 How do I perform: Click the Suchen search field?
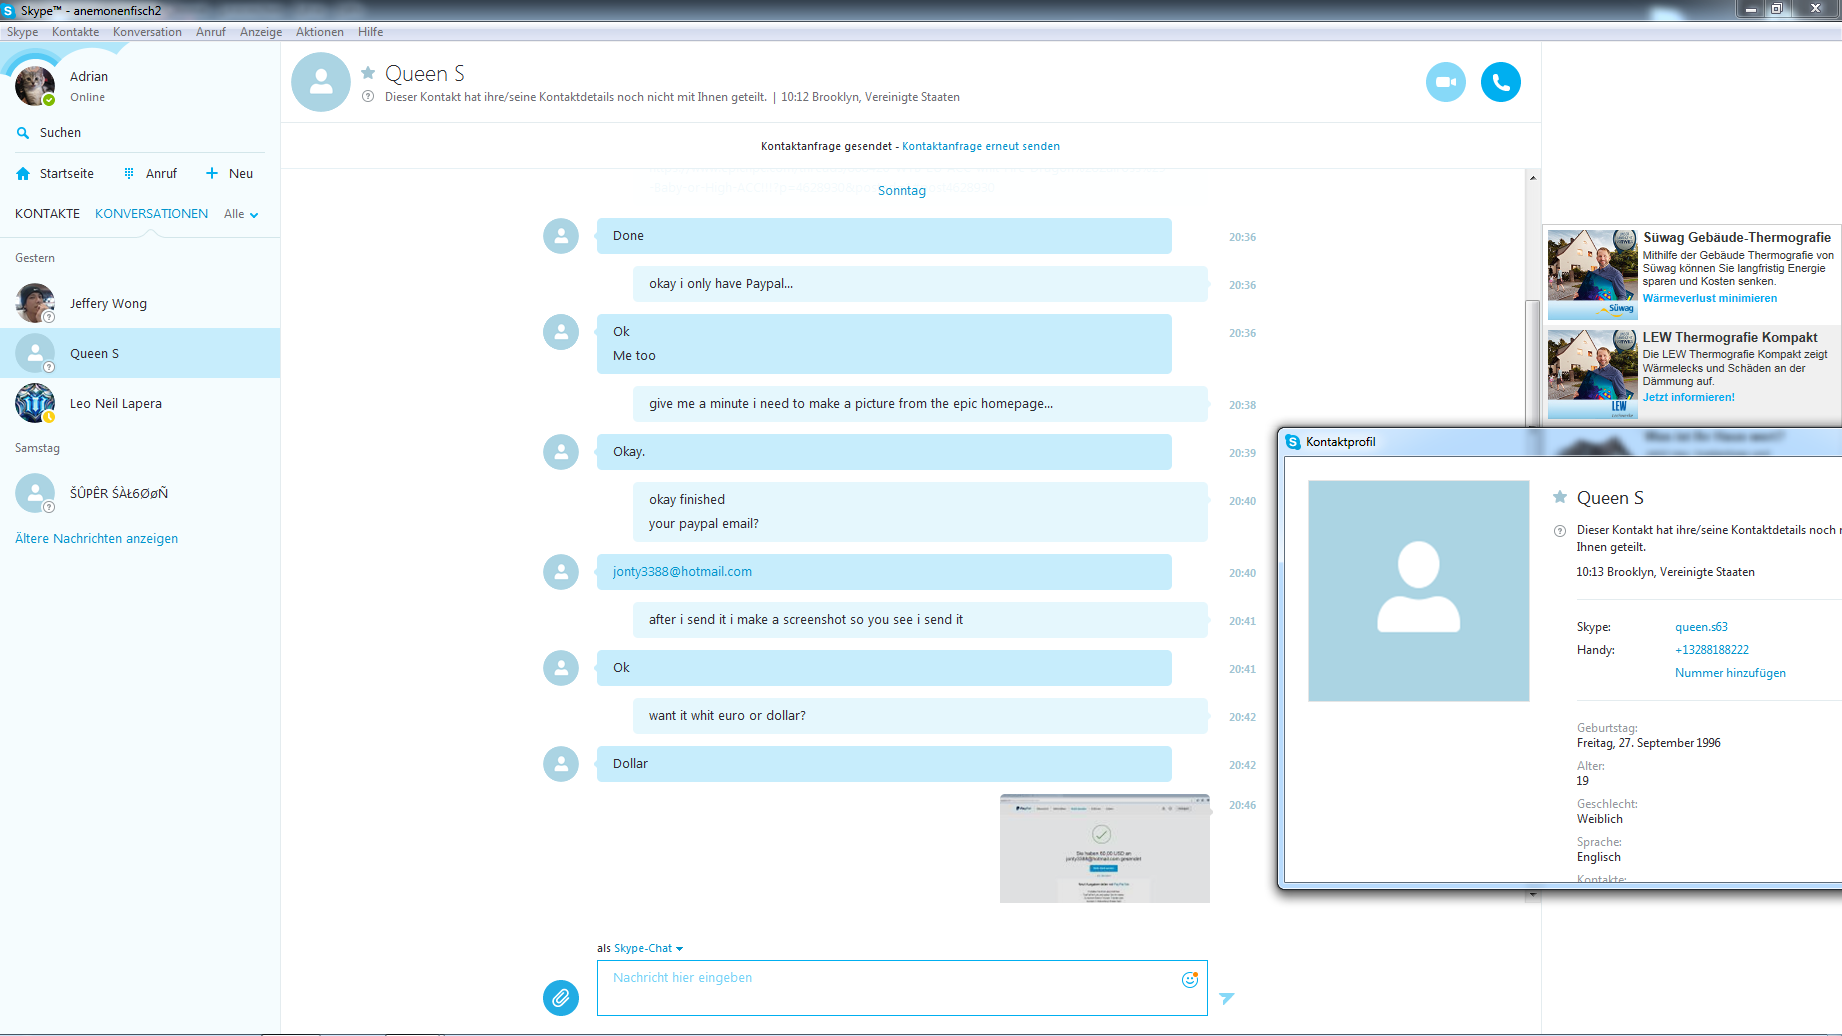click(140, 133)
